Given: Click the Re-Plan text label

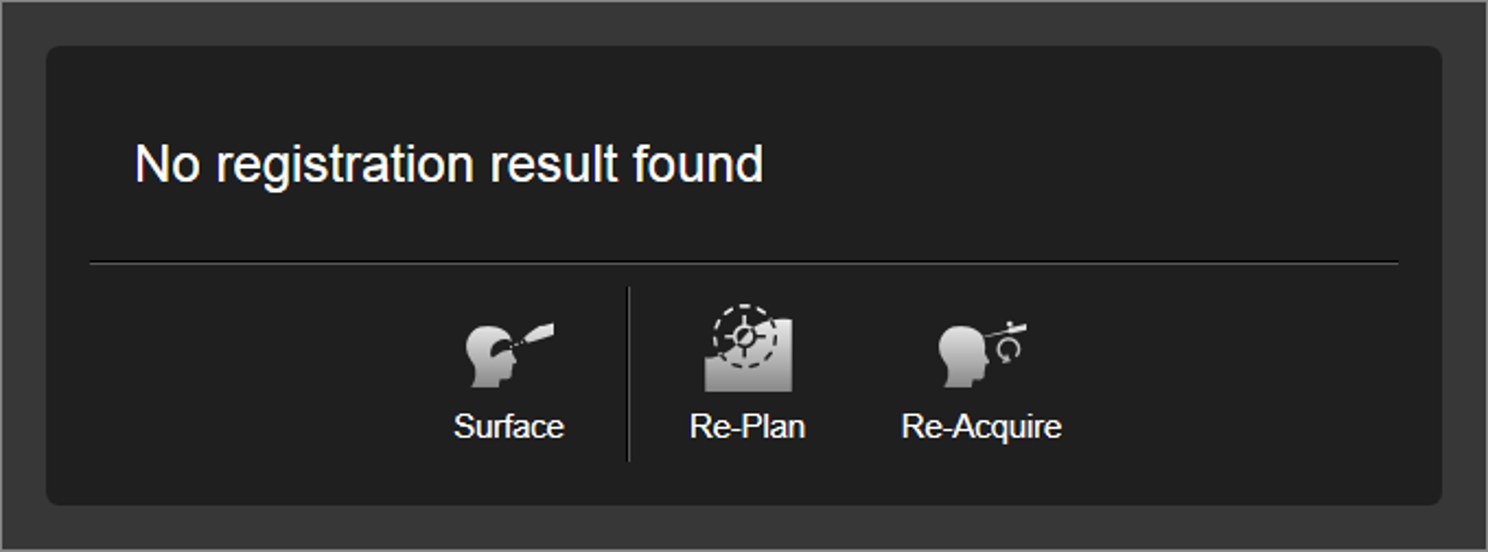Looking at the screenshot, I should pos(747,427).
